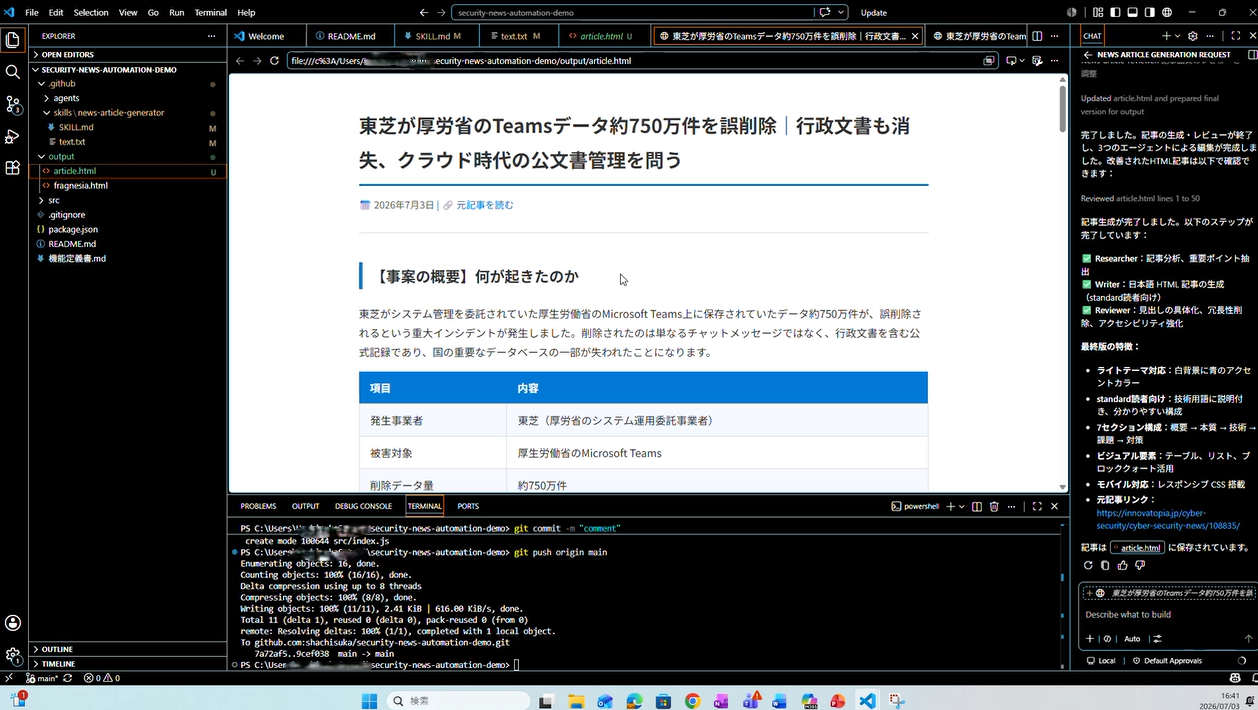
Task: Copy the chat response icon
Action: pos(1105,565)
